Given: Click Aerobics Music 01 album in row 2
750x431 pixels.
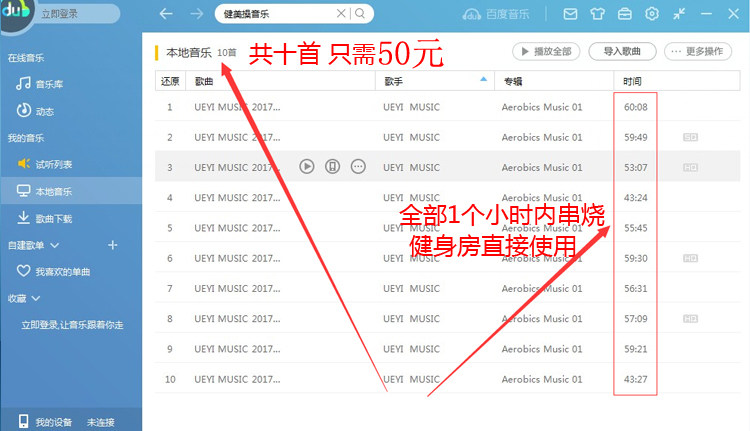Looking at the screenshot, I should coord(542,137).
